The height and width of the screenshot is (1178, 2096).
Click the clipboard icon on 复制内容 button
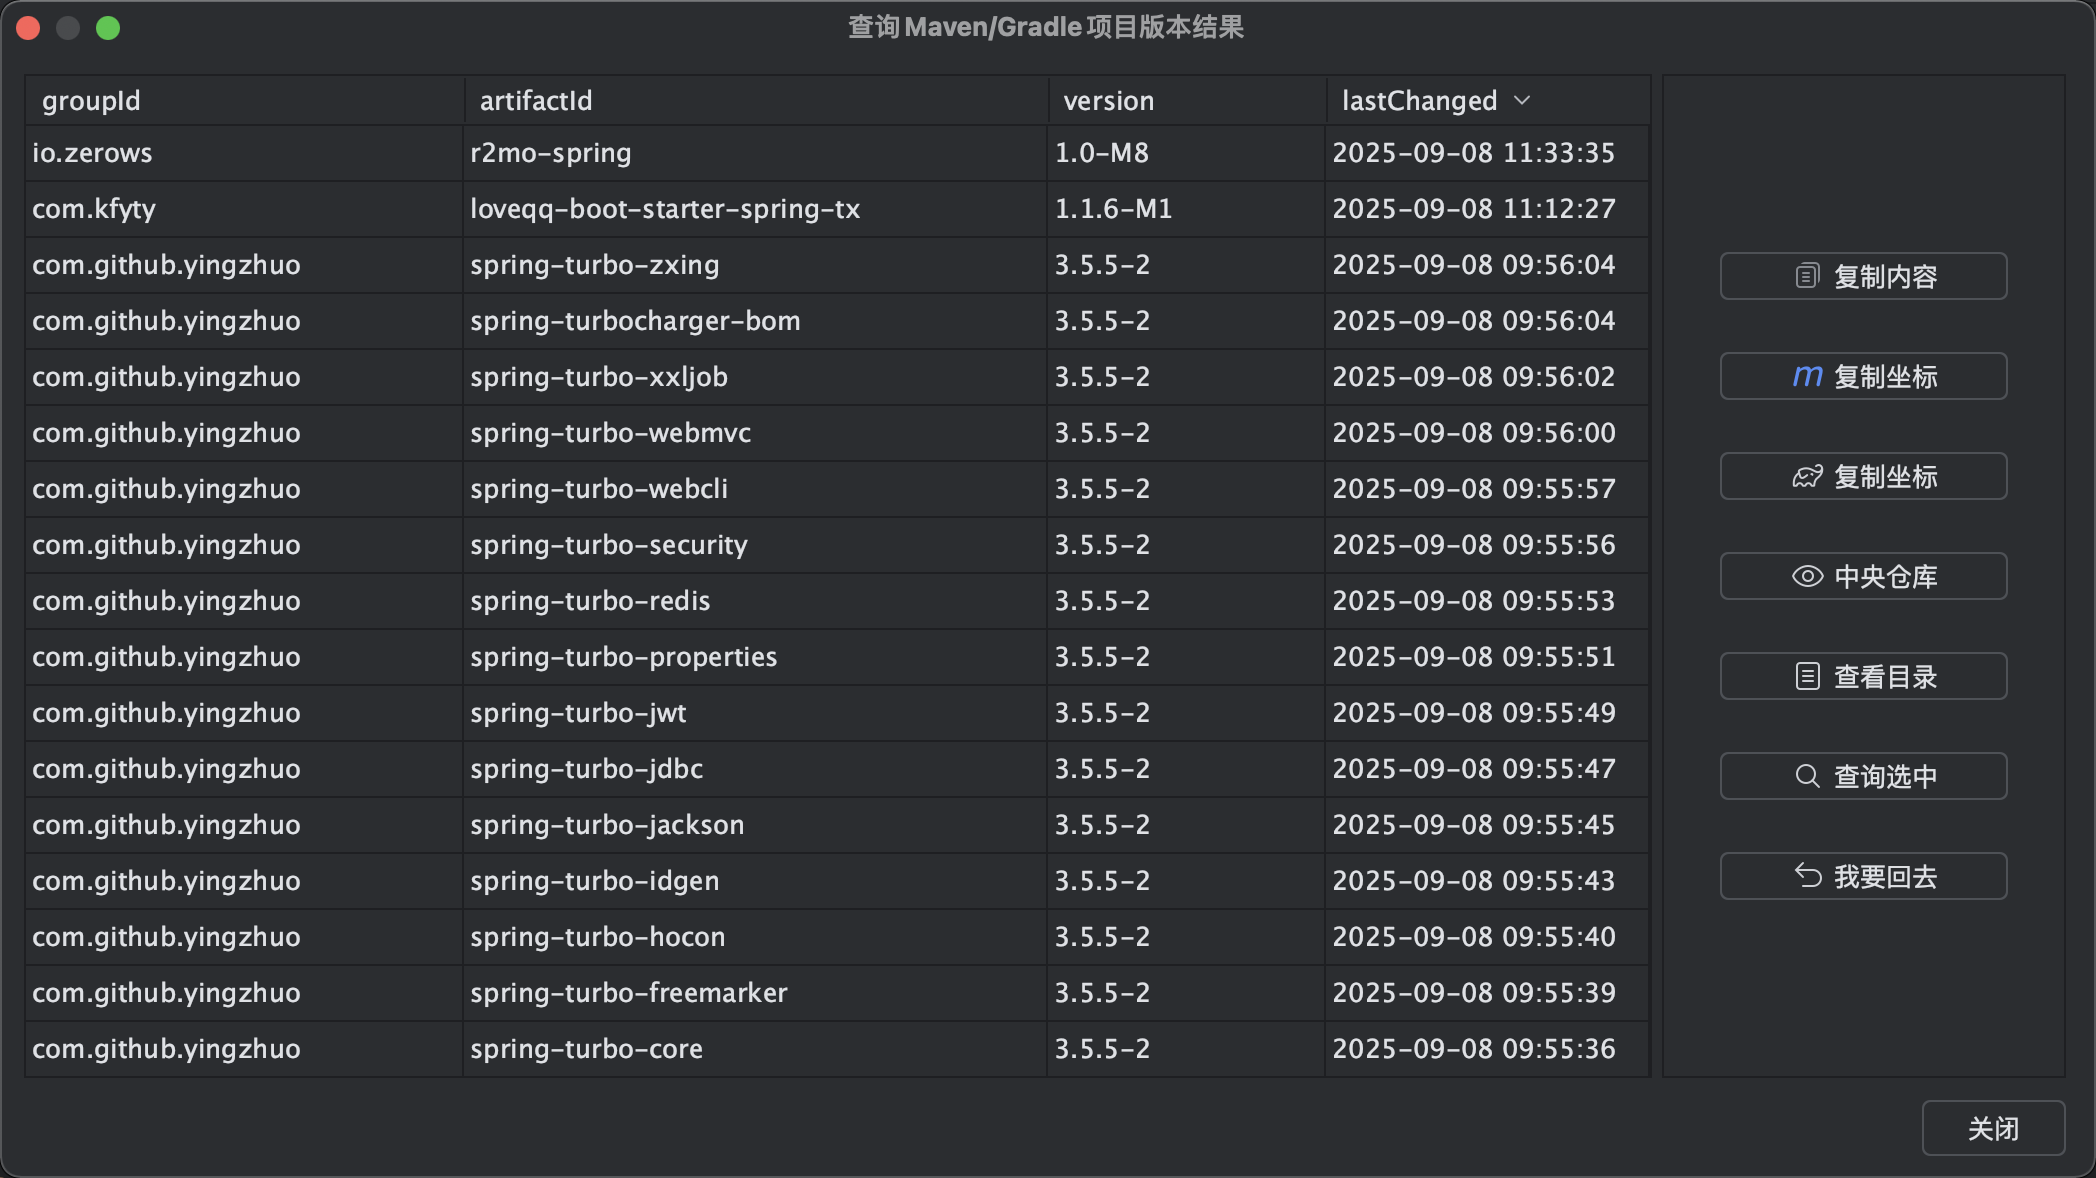point(1806,276)
